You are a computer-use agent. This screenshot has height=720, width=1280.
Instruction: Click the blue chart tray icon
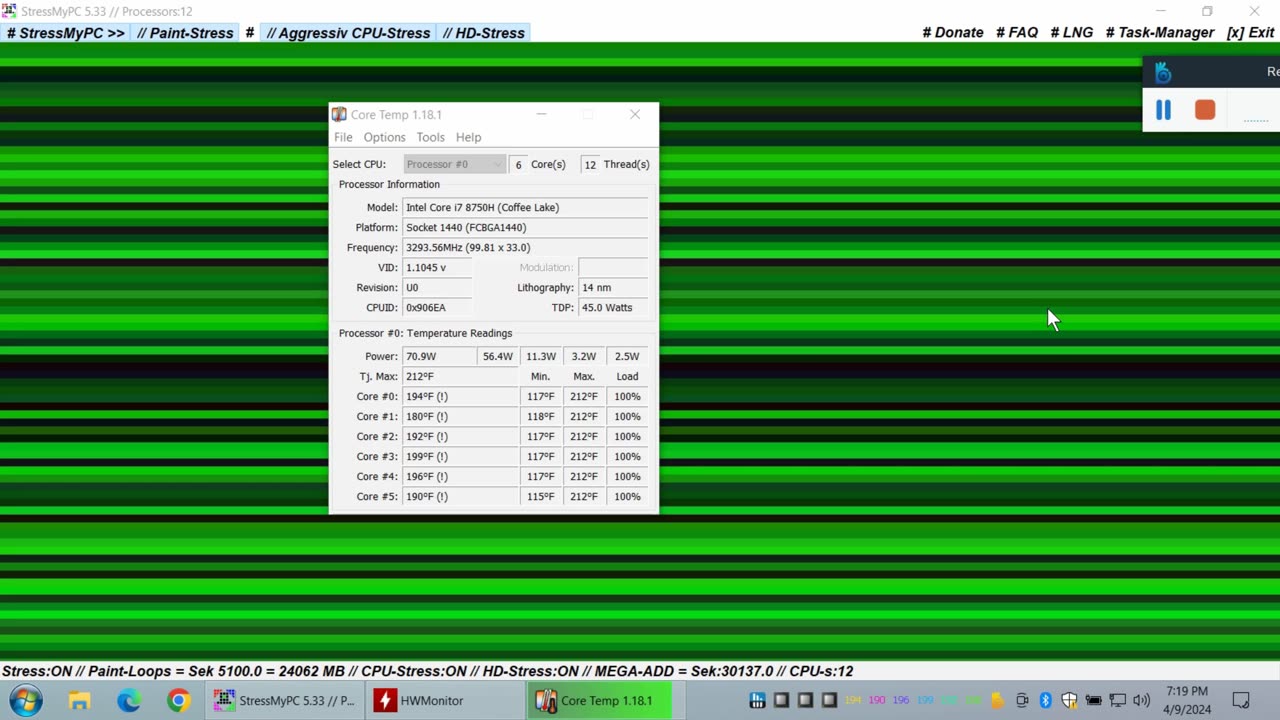[x=757, y=700]
